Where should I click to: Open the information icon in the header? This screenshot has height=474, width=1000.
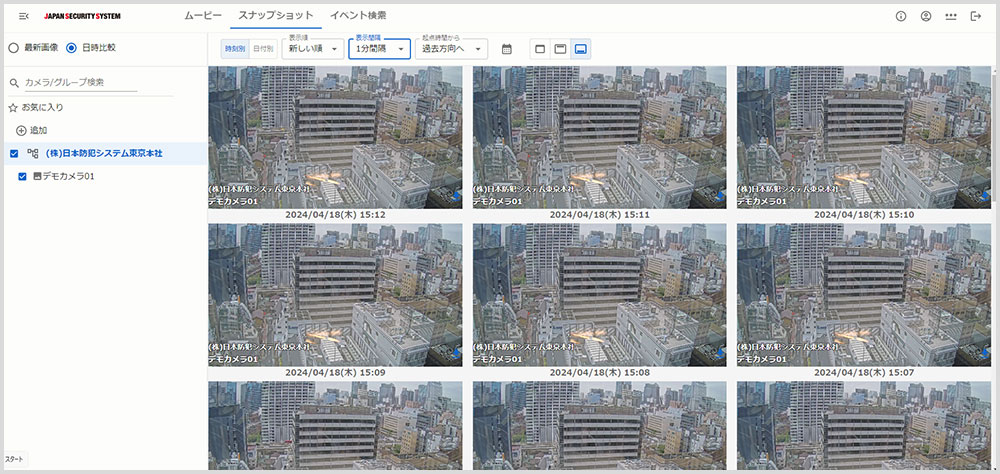coord(901,16)
